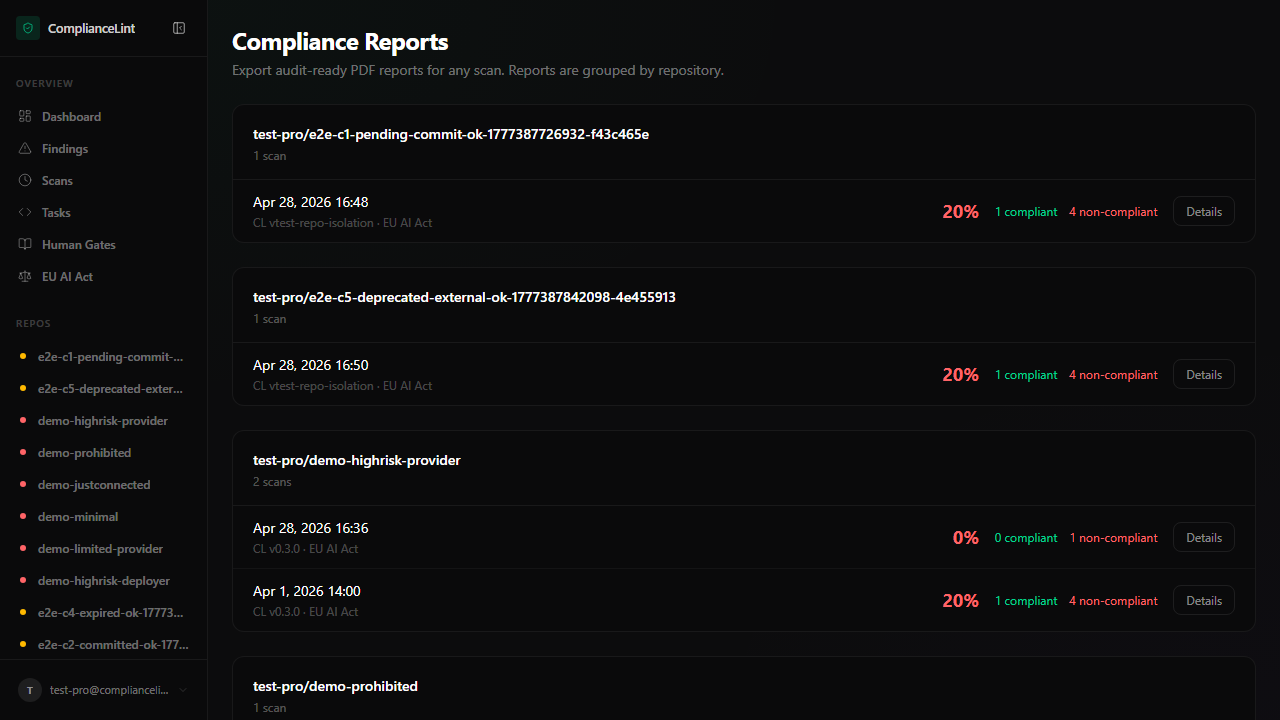1280x720 pixels.
Task: Click the Tasks code brackets icon
Action: pos(25,213)
